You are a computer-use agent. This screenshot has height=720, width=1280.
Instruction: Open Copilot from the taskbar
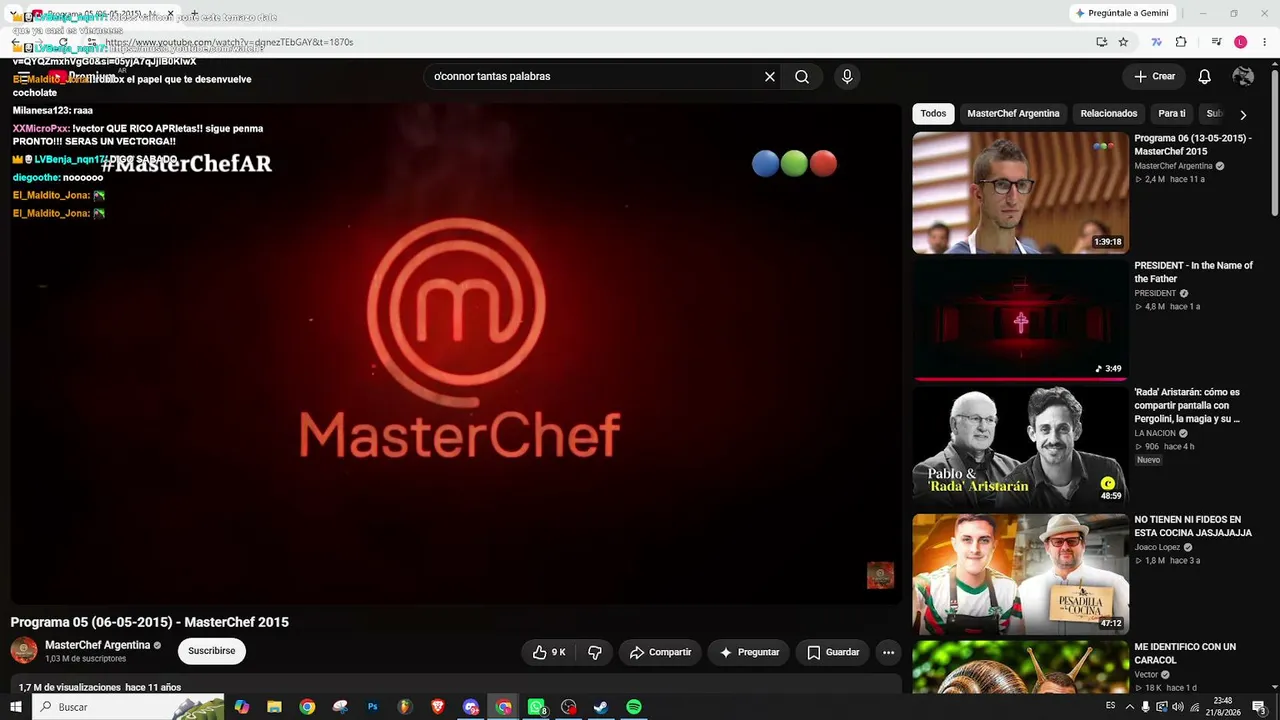point(241,707)
